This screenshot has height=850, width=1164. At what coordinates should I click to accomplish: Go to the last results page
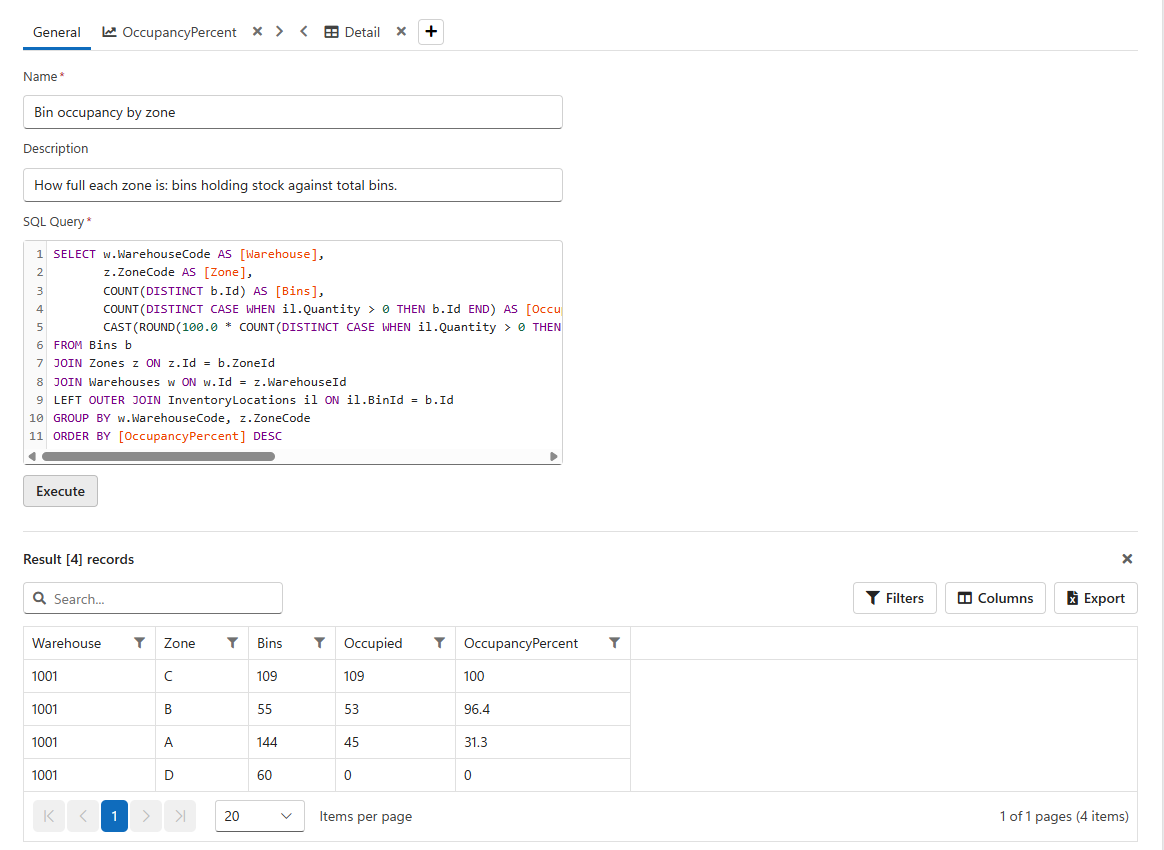180,816
